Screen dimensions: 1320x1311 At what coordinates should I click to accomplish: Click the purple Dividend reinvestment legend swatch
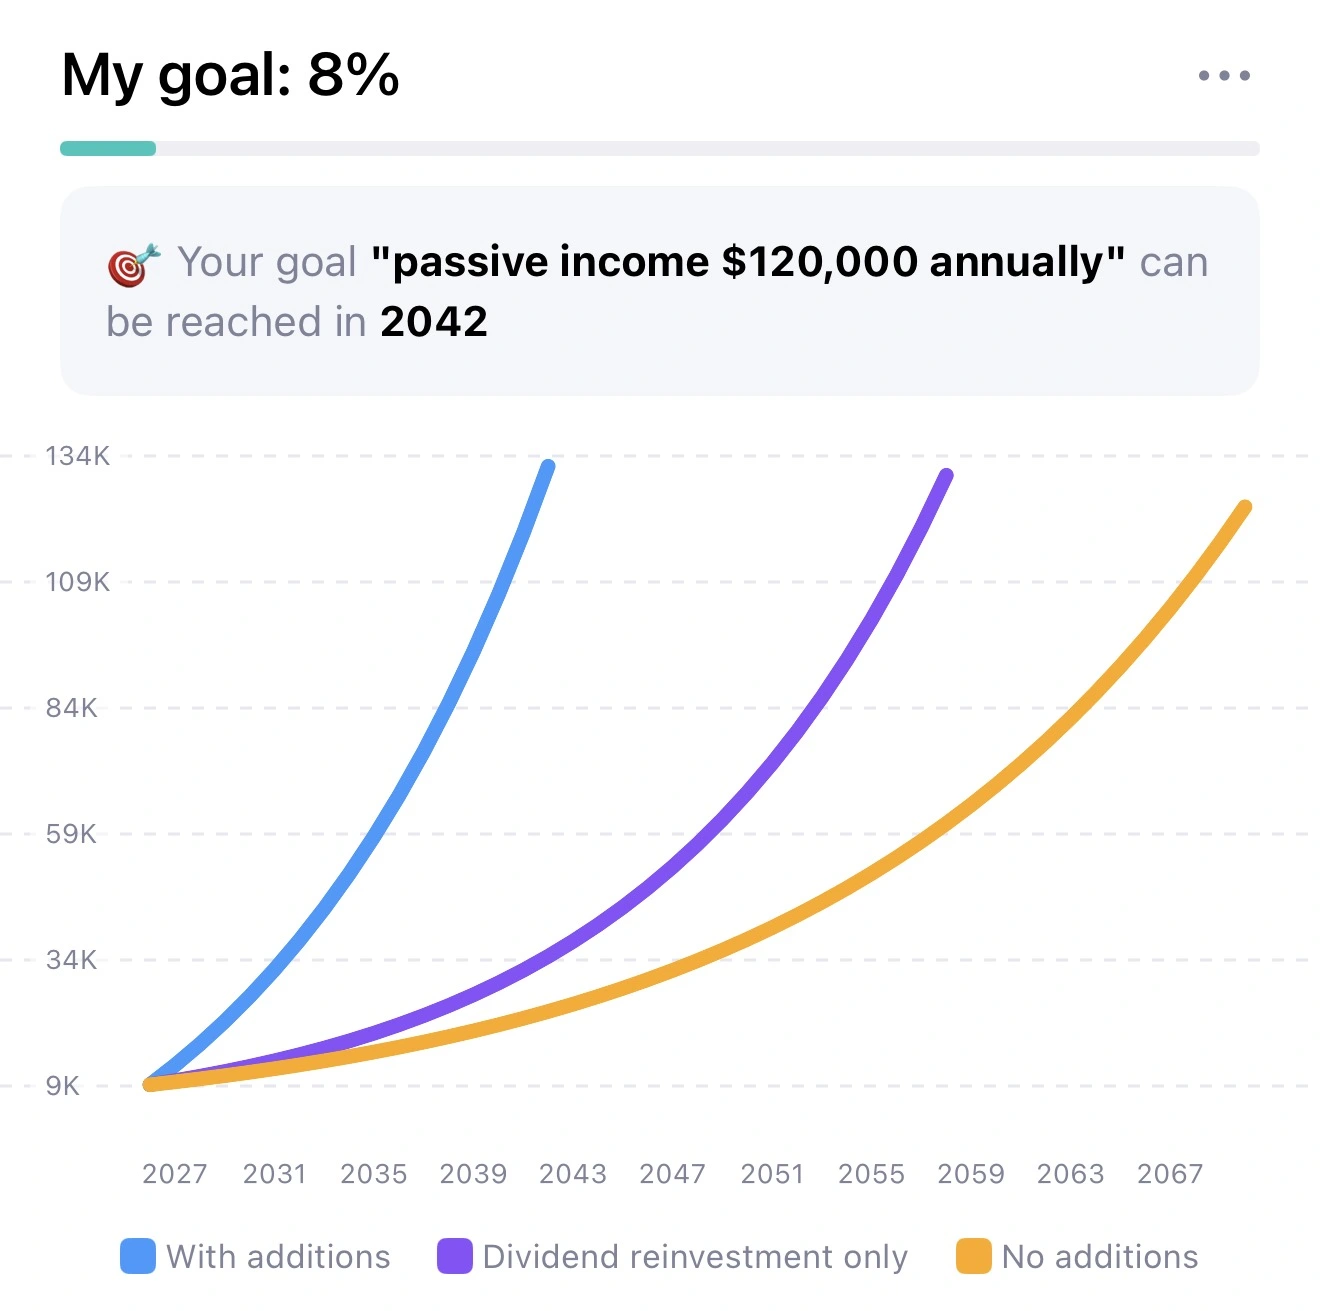454,1256
